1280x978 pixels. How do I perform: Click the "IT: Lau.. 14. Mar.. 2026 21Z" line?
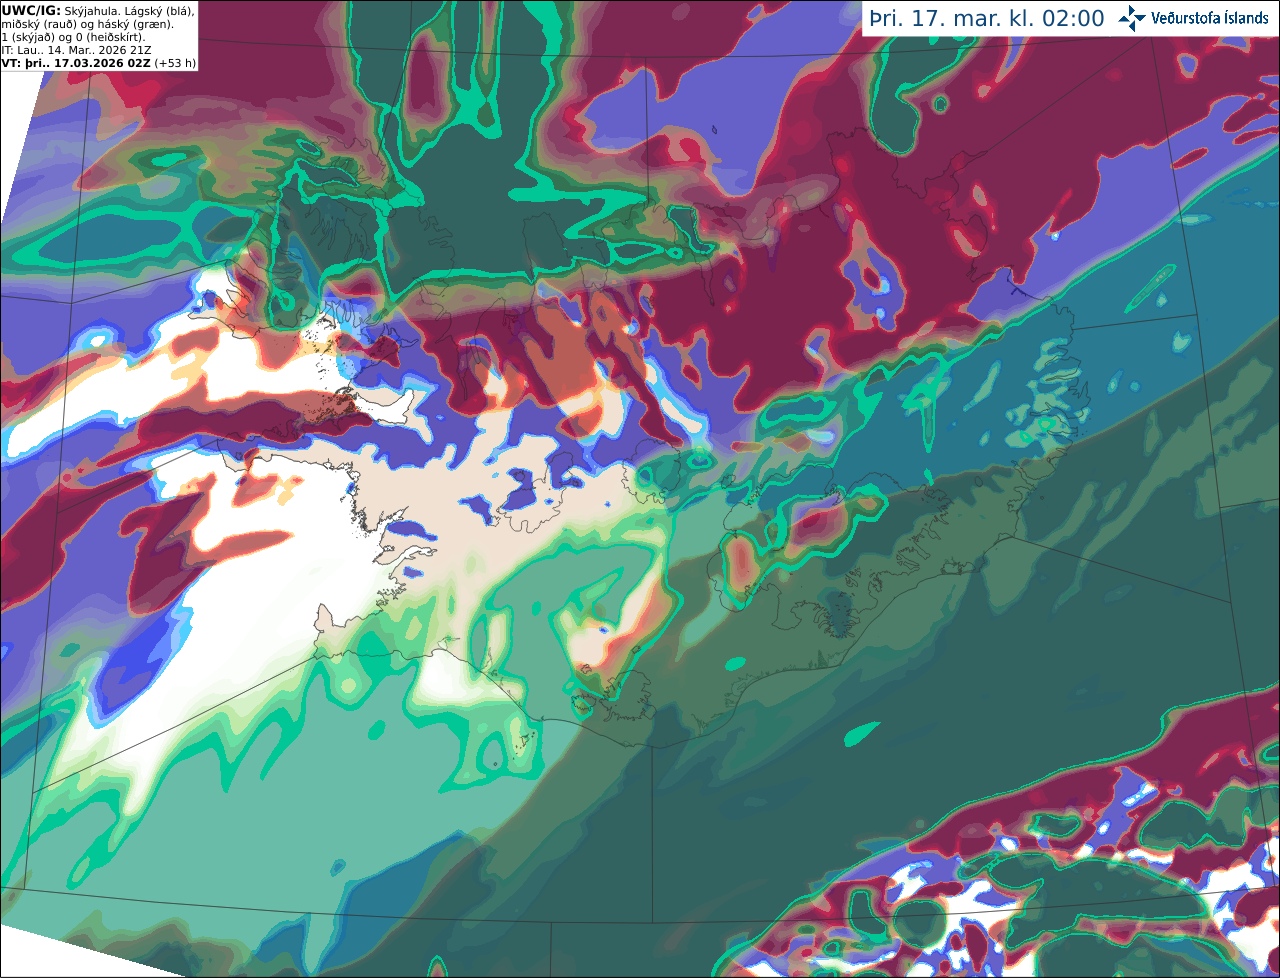coord(77,49)
